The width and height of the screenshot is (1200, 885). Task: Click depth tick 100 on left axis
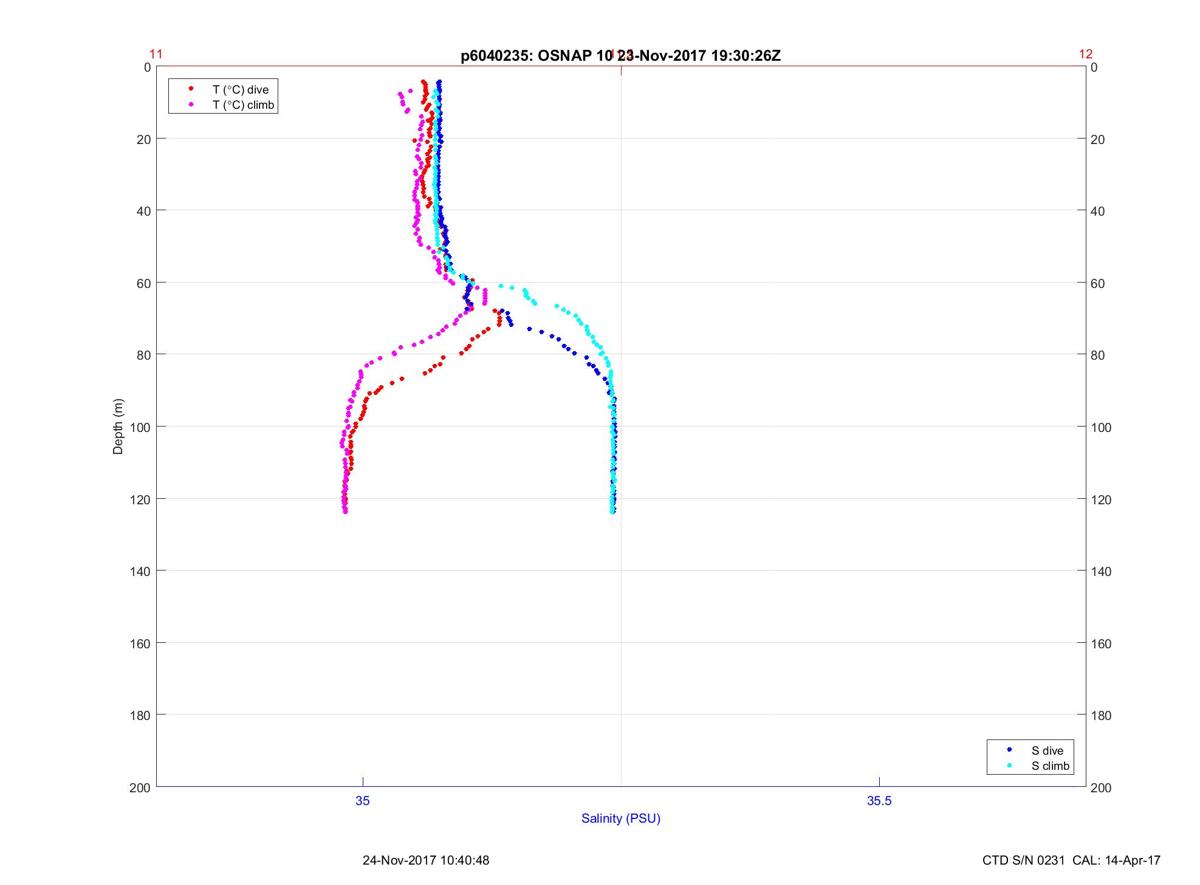coord(141,427)
